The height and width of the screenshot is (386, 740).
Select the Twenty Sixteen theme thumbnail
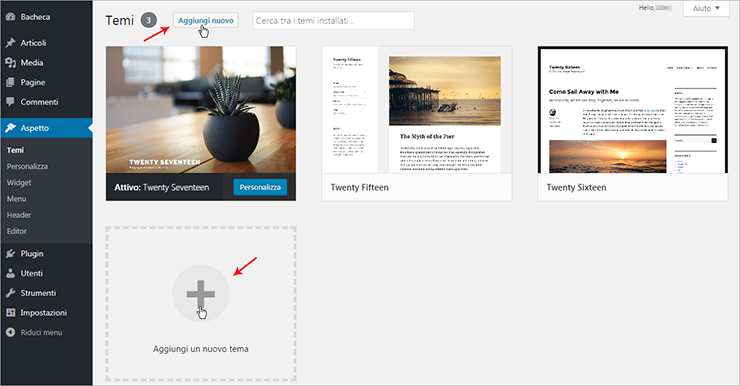pyautogui.click(x=633, y=109)
